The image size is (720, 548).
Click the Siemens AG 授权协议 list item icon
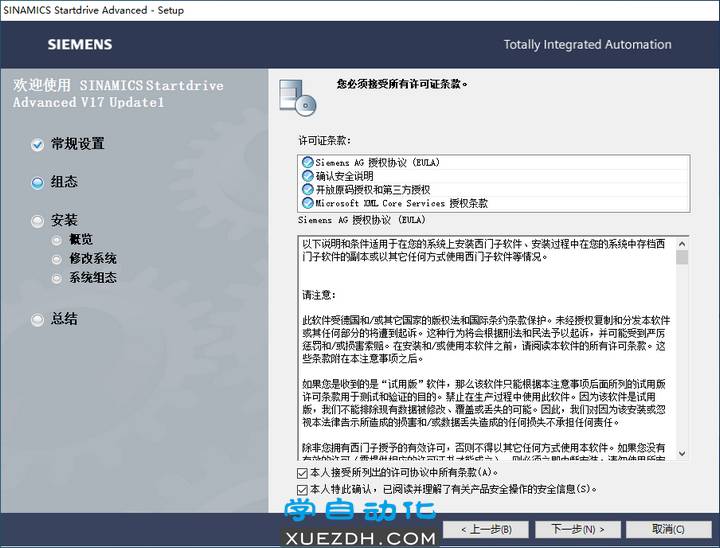pyautogui.click(x=307, y=162)
